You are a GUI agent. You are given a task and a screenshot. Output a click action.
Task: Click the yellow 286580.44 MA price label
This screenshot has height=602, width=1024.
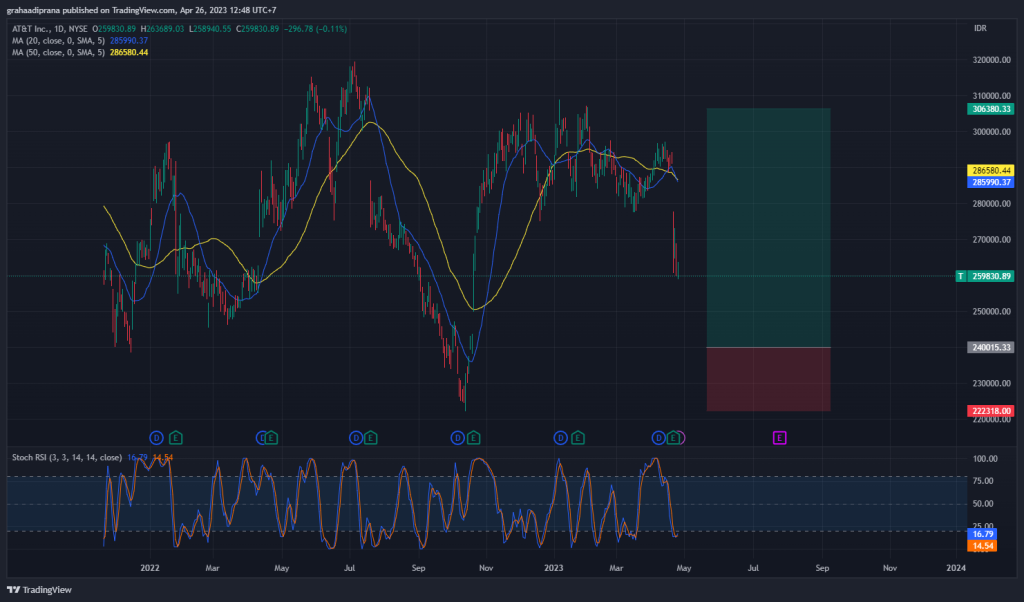click(991, 170)
